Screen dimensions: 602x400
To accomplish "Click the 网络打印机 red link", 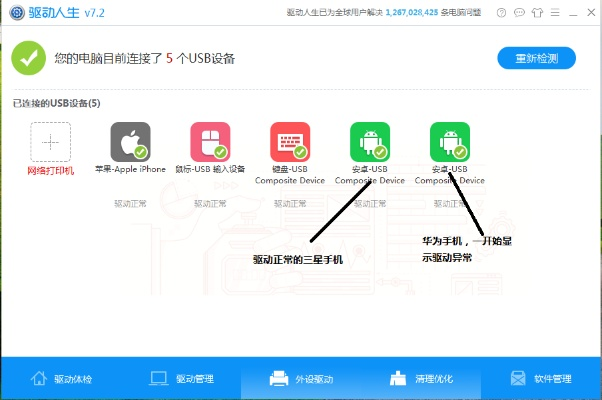I will click(x=50, y=171).
